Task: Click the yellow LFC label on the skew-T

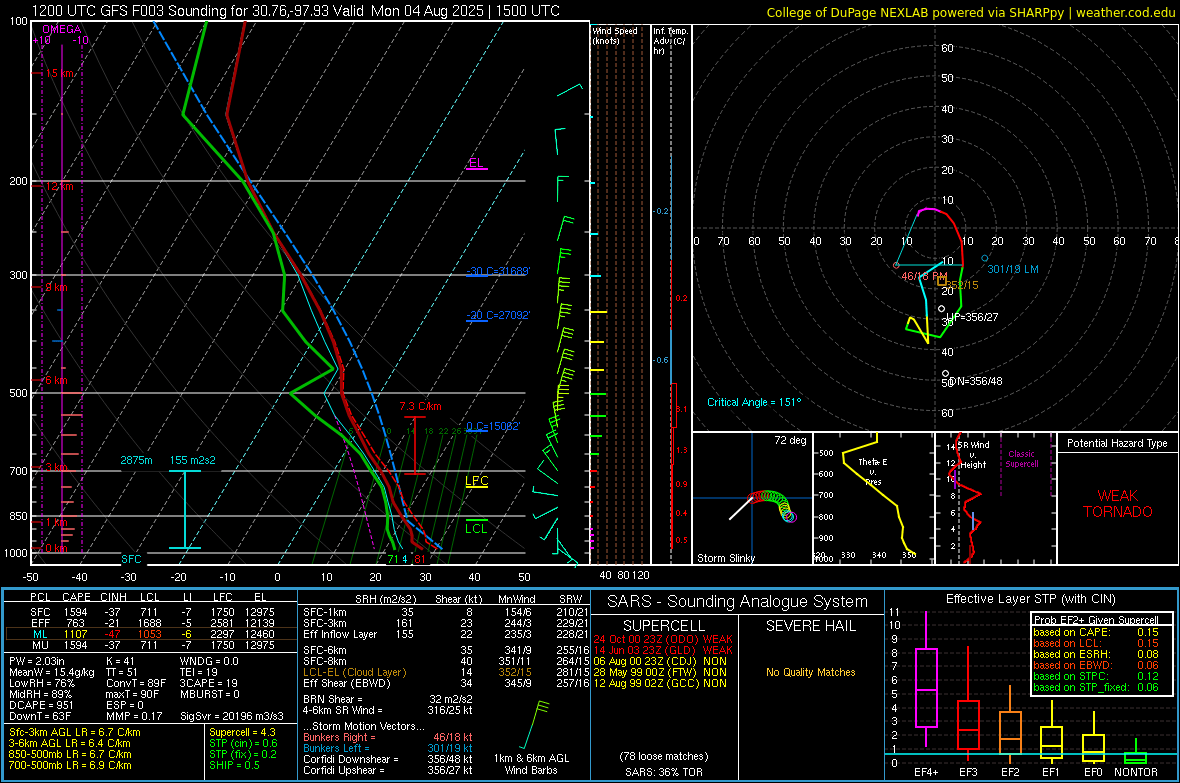Action: tap(476, 481)
